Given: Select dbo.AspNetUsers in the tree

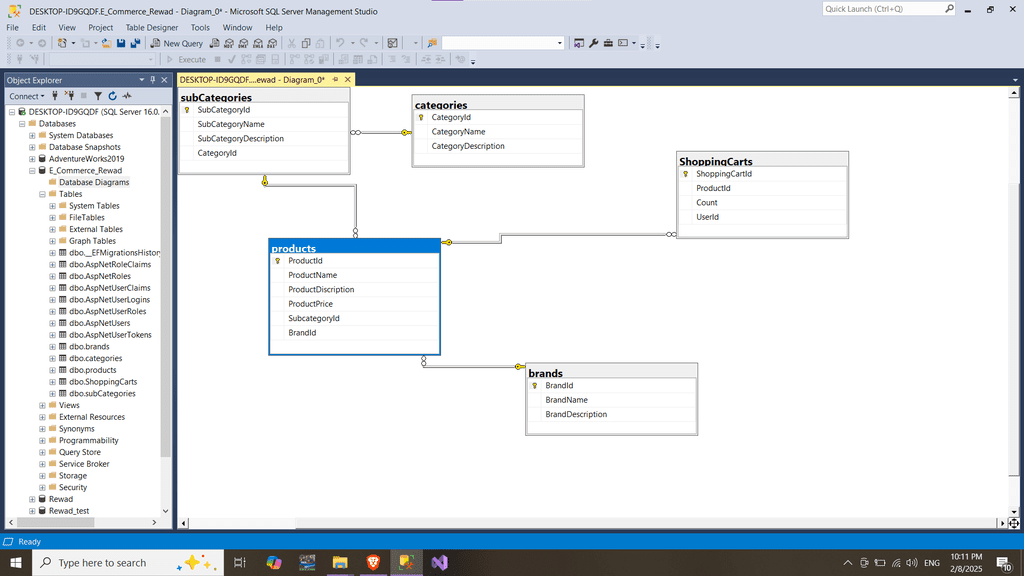Looking at the screenshot, I should [99, 323].
